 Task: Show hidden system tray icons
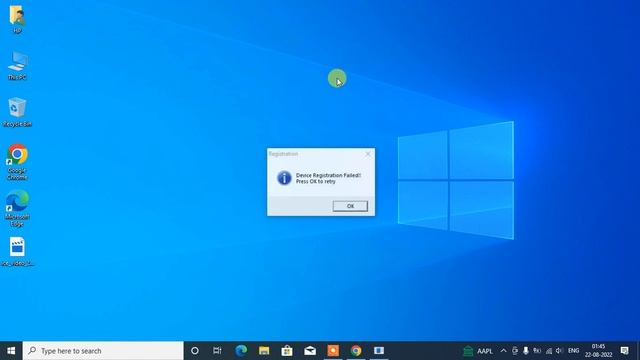pyautogui.click(x=503, y=351)
